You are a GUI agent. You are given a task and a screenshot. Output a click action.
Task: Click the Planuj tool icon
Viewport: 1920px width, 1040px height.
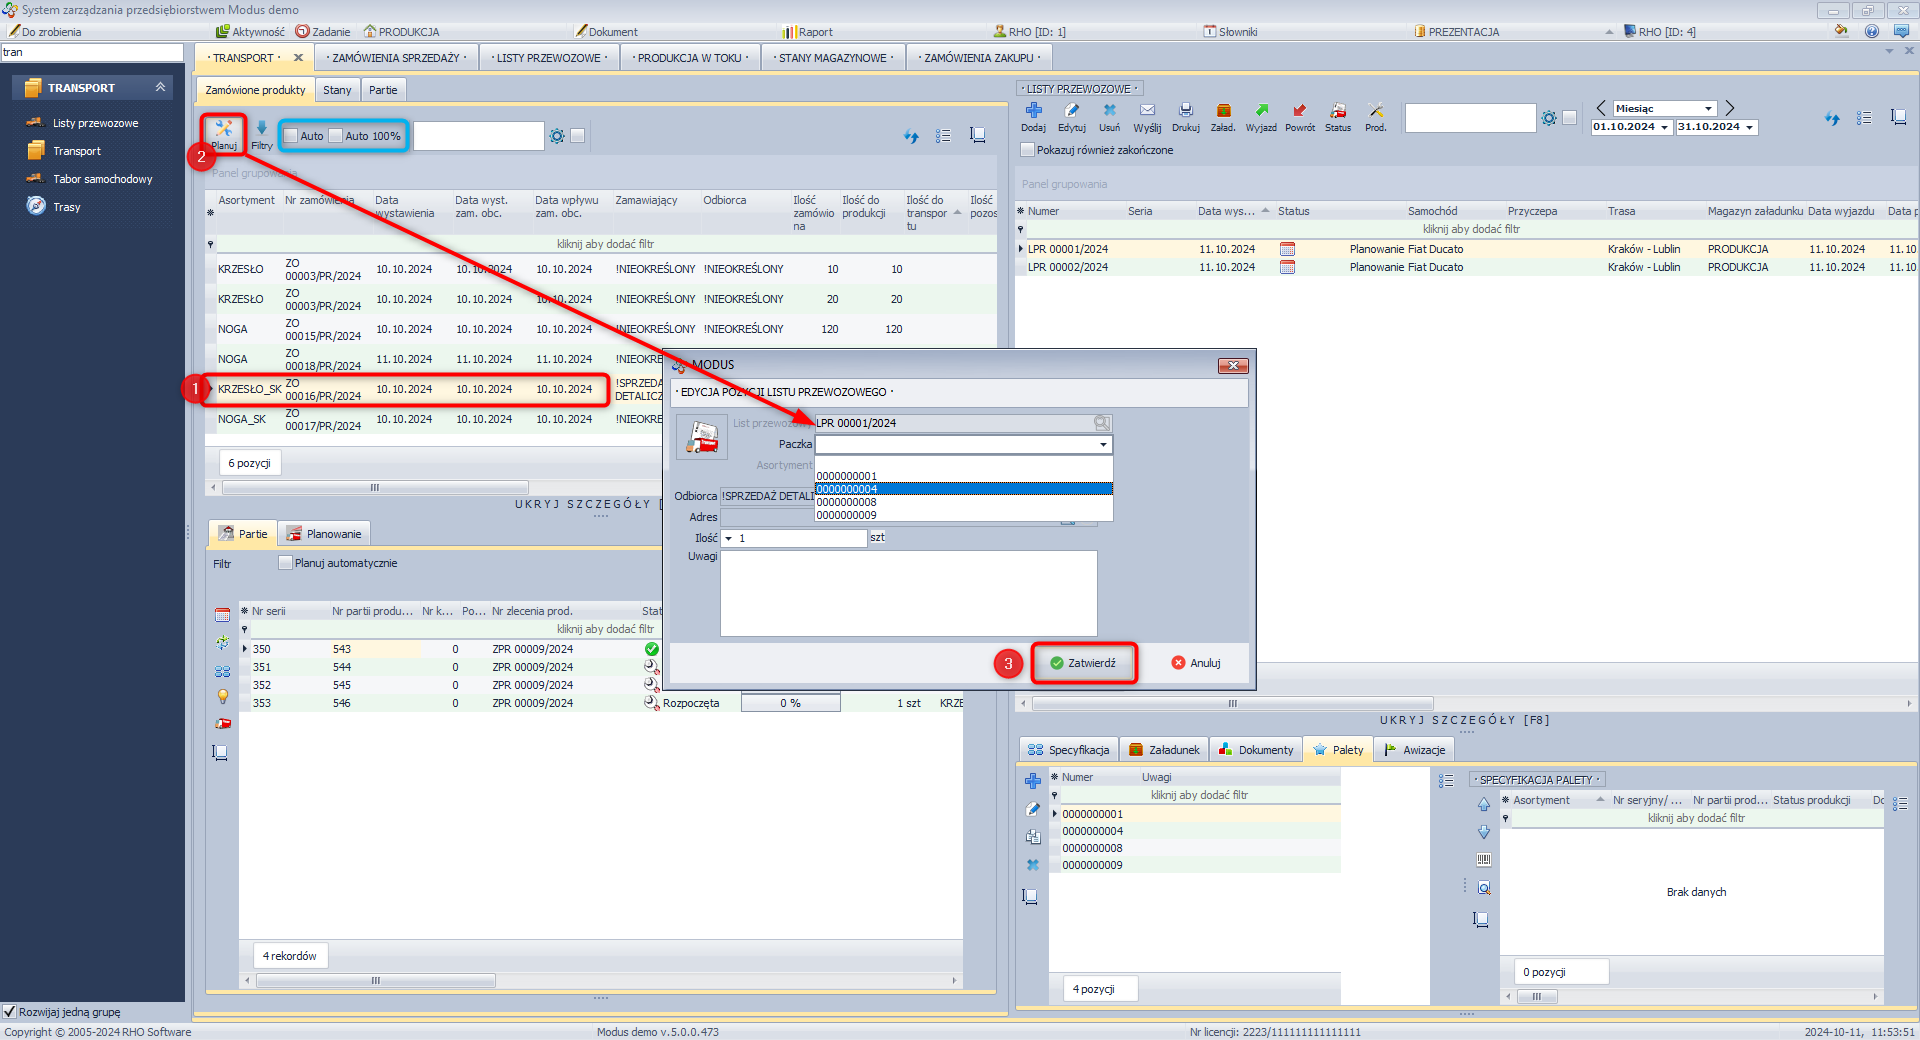223,129
